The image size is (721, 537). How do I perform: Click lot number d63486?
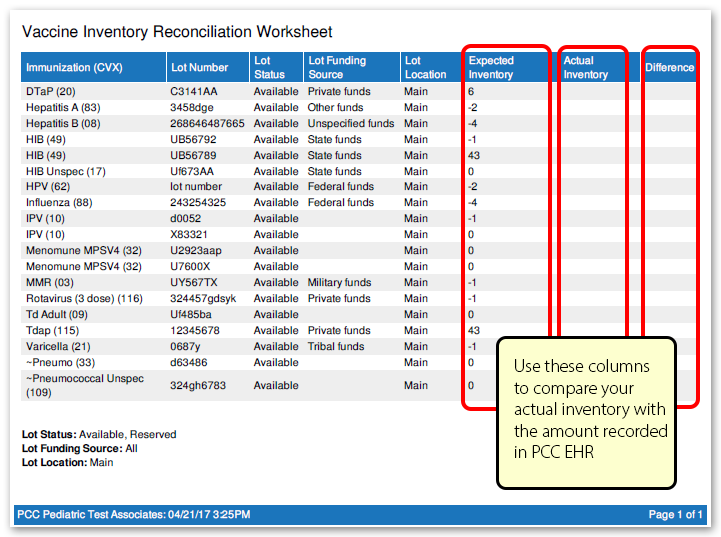tap(189, 363)
